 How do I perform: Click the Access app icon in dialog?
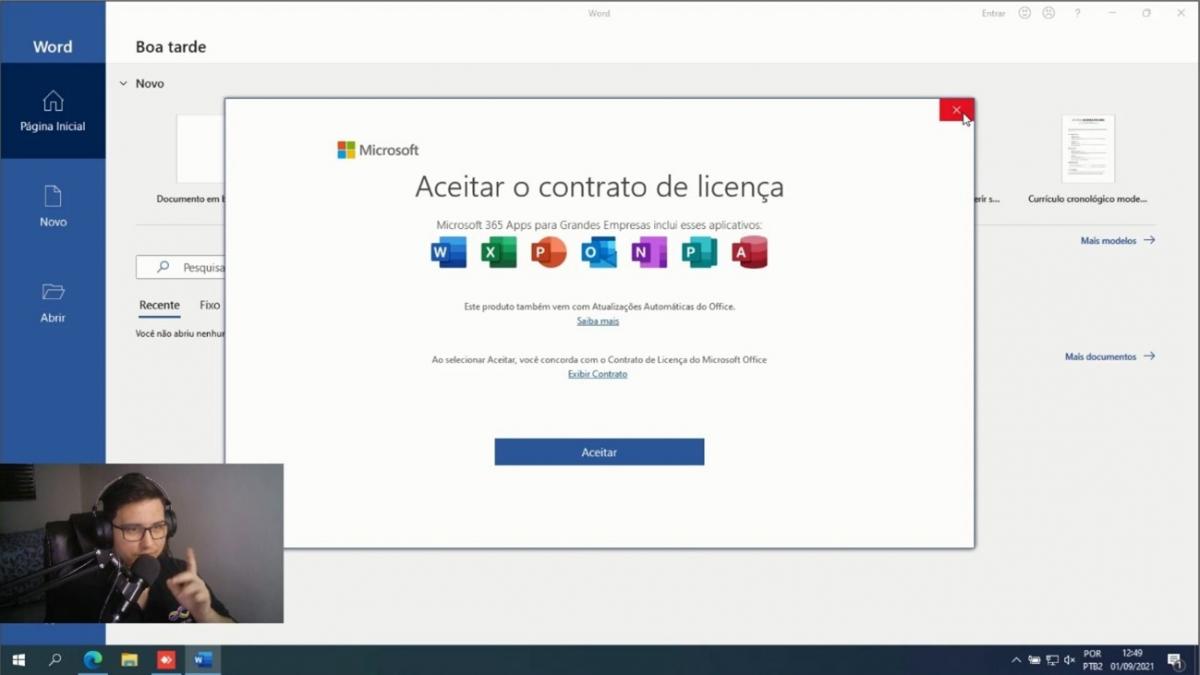click(x=749, y=252)
